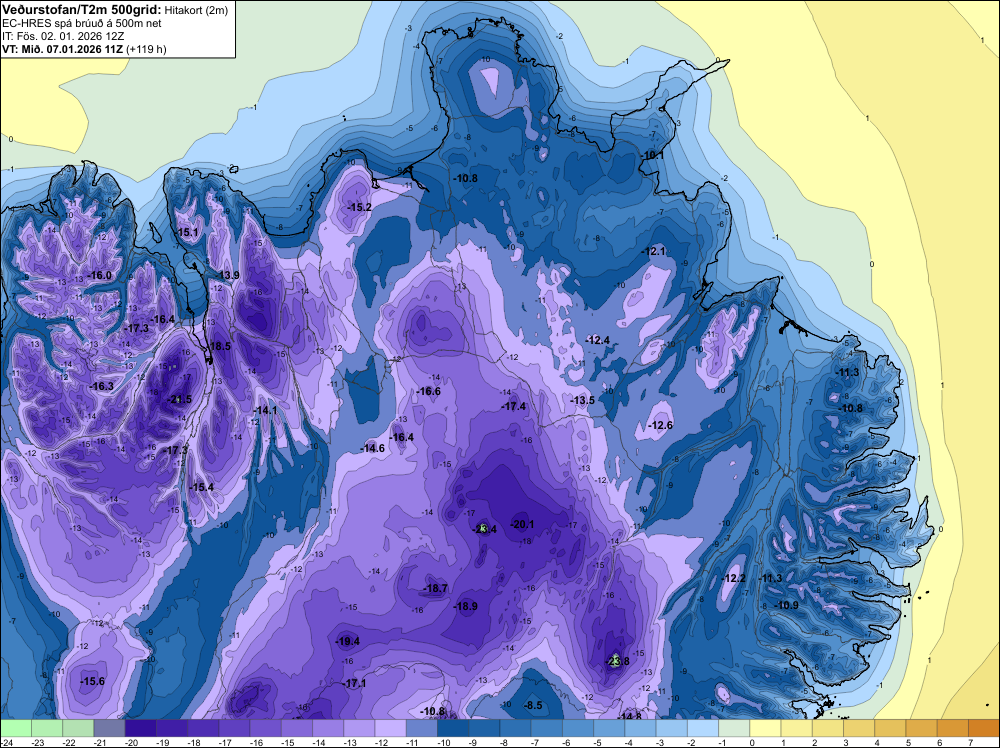This screenshot has height=748, width=1000.
Task: Click the title 'Veðurstofan/T2m 500grid:'
Action: pos(82,10)
